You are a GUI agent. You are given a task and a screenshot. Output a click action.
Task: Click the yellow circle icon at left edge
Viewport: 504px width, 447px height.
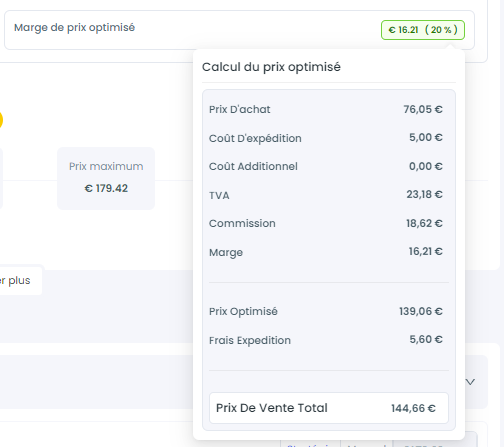1,120
